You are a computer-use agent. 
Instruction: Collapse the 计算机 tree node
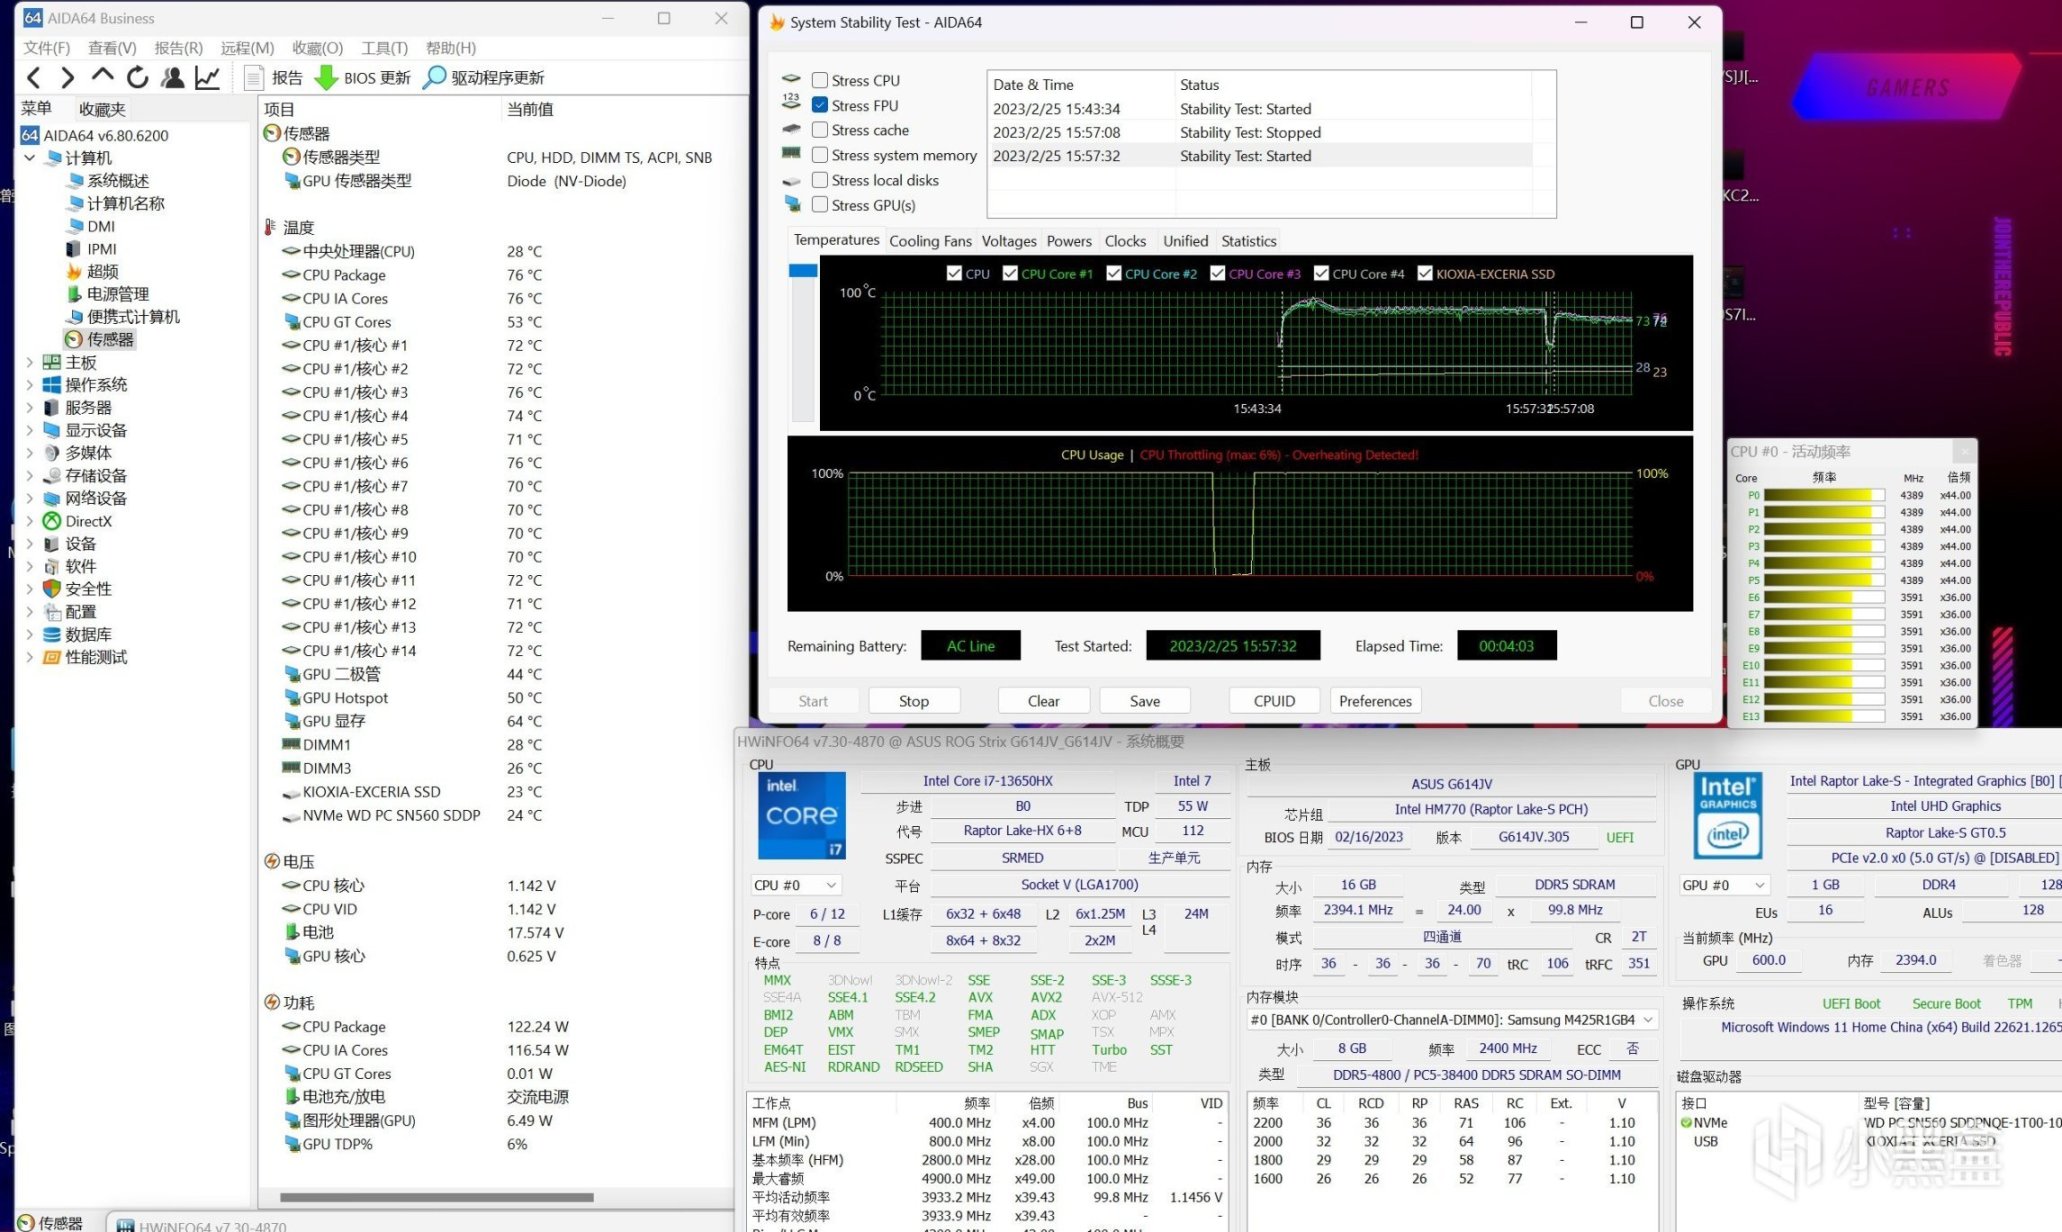point(29,158)
